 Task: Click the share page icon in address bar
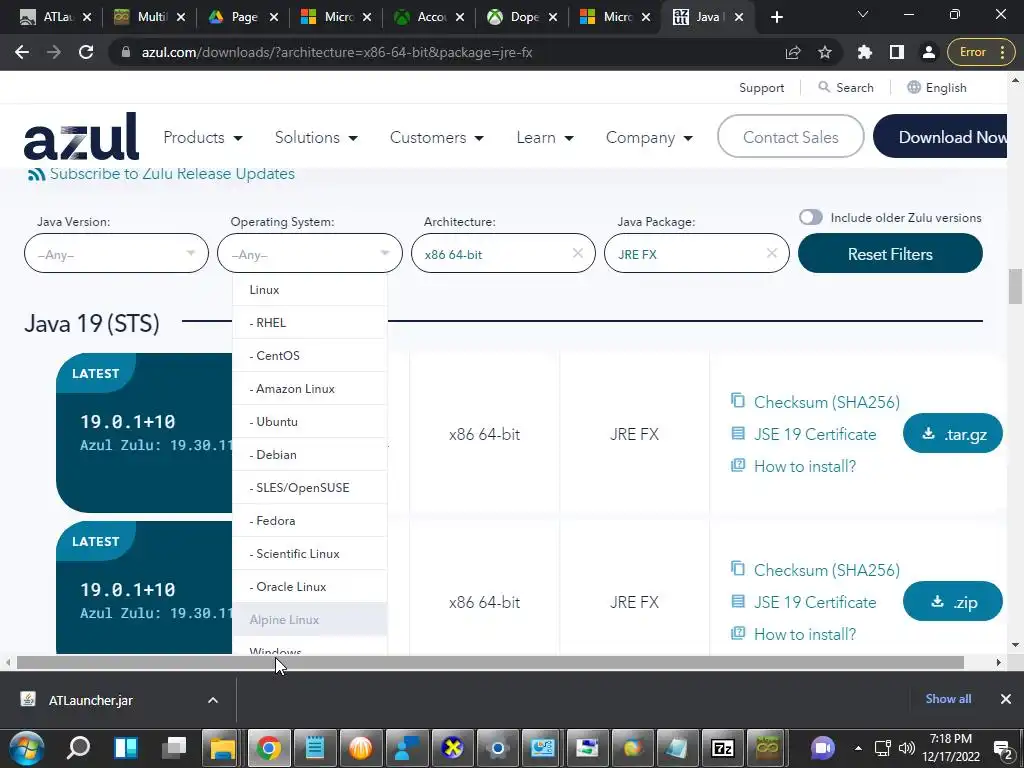793,52
